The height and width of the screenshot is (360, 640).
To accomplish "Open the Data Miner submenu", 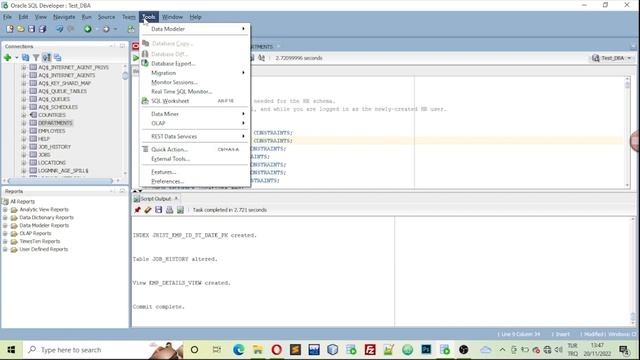I will pos(195,114).
